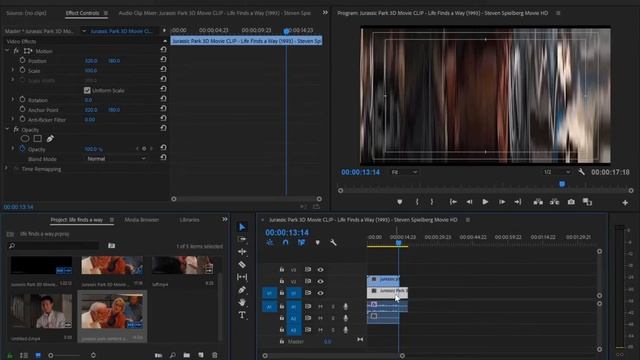The width and height of the screenshot is (640, 360).
Task: Expand the Time Remapping effect
Action: [6, 169]
